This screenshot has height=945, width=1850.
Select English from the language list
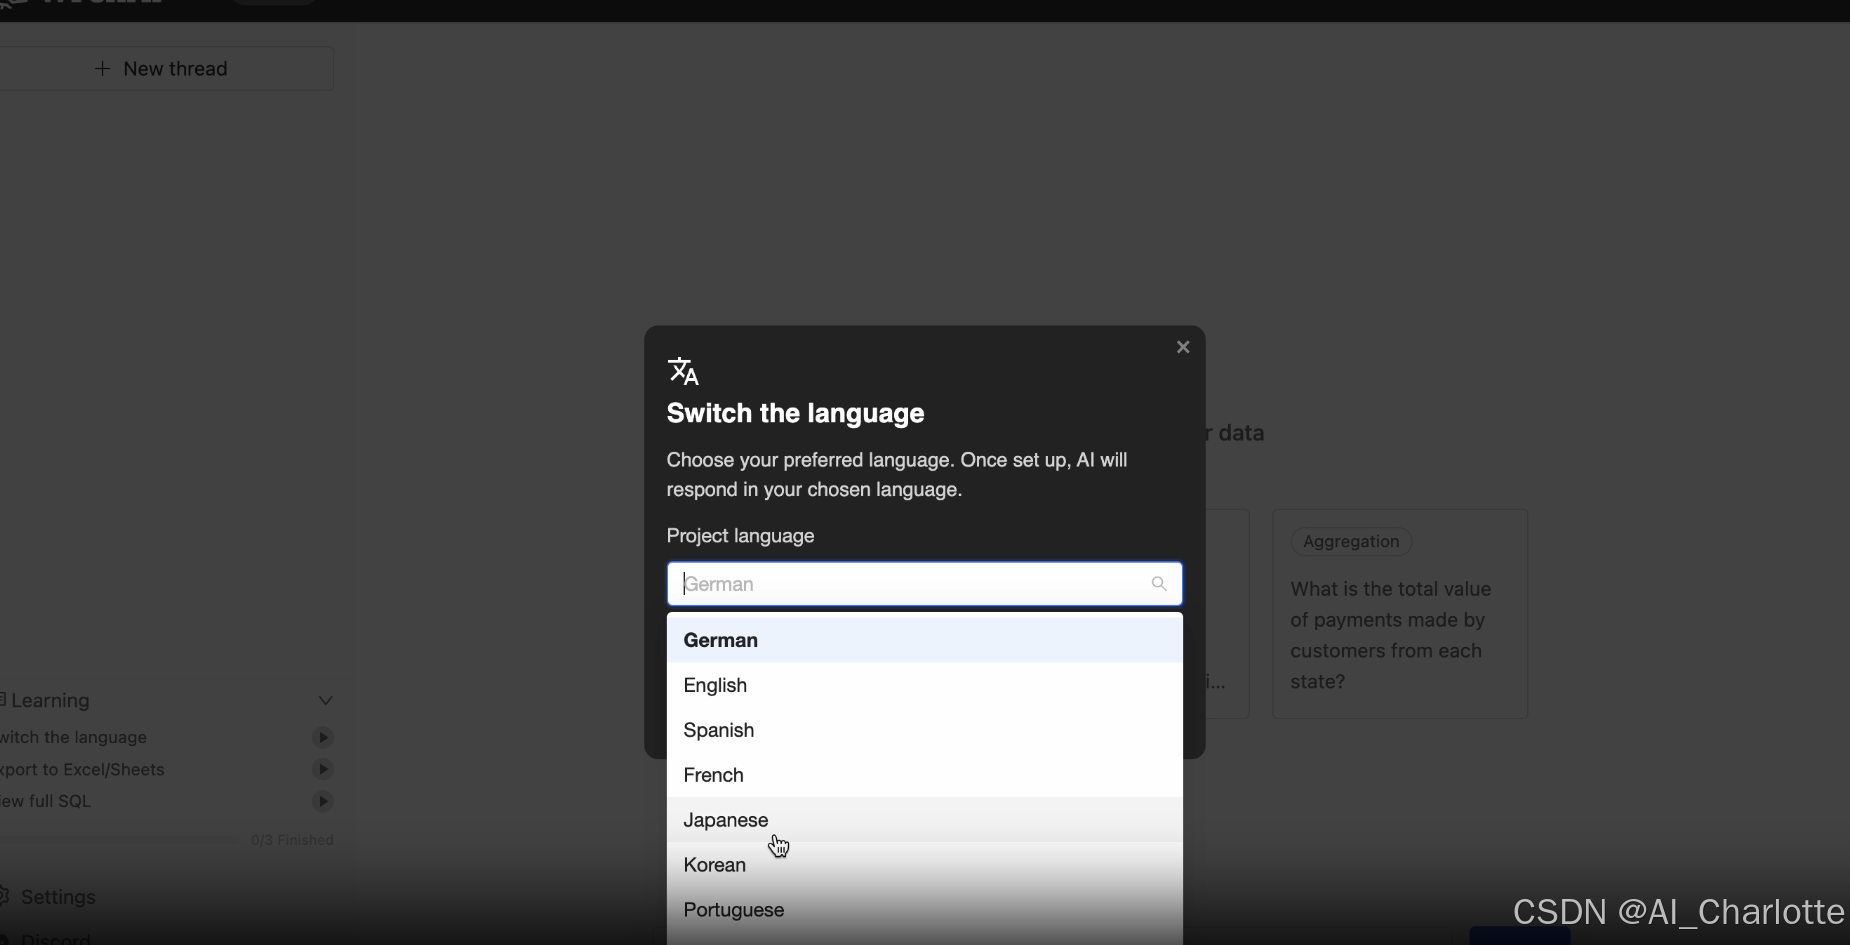[x=924, y=685]
